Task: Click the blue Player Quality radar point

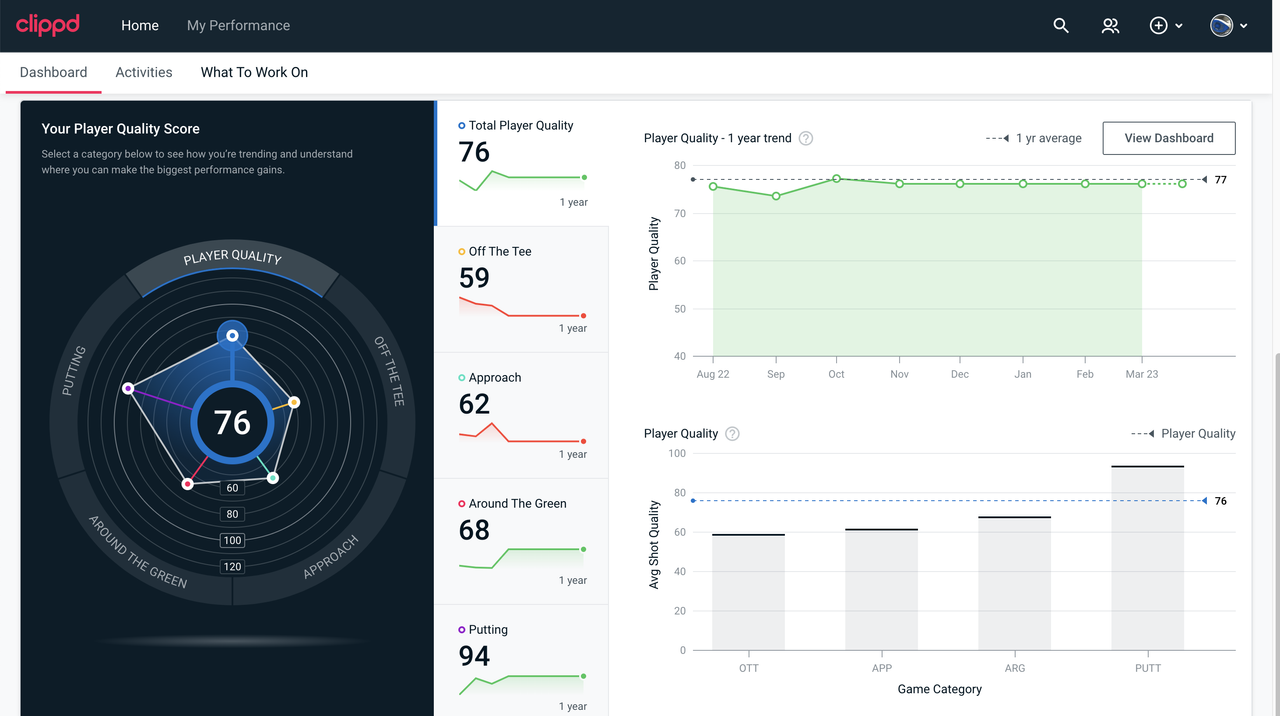Action: click(x=232, y=336)
